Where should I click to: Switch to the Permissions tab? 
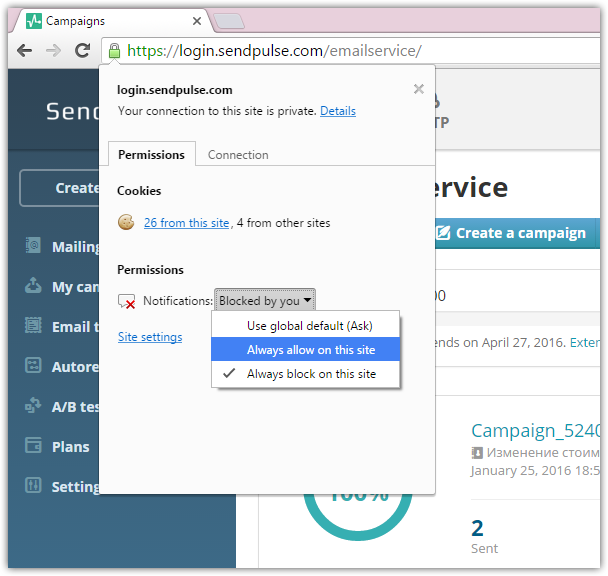point(152,154)
